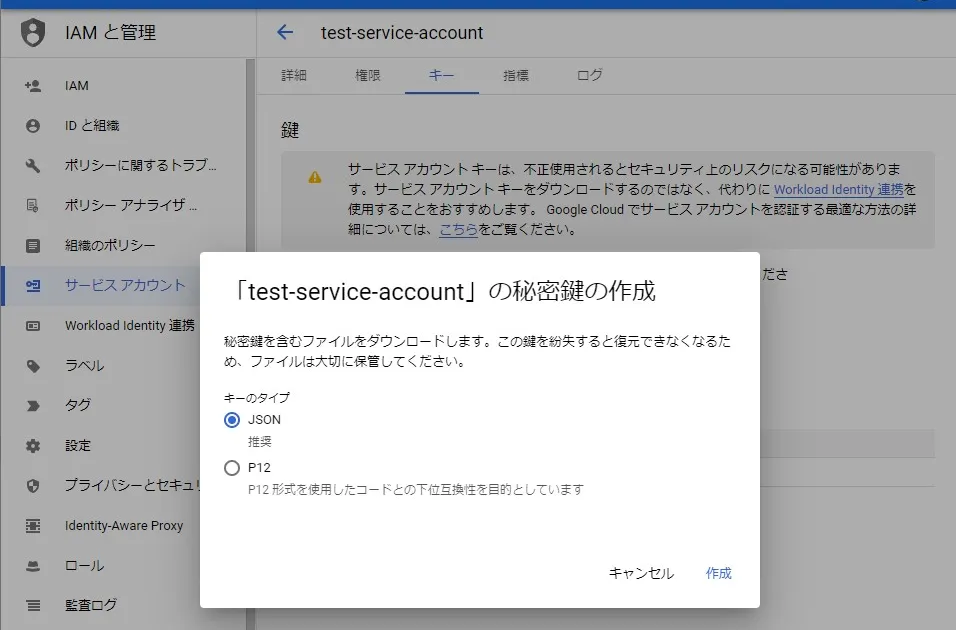This screenshot has height=630, width=956.
Task: Click the back arrow beside test-service-account
Action: (x=285, y=32)
